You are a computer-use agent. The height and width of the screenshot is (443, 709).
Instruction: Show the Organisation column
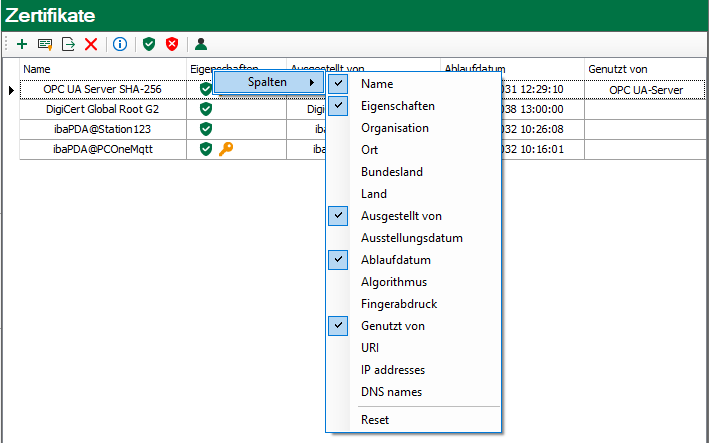point(394,128)
